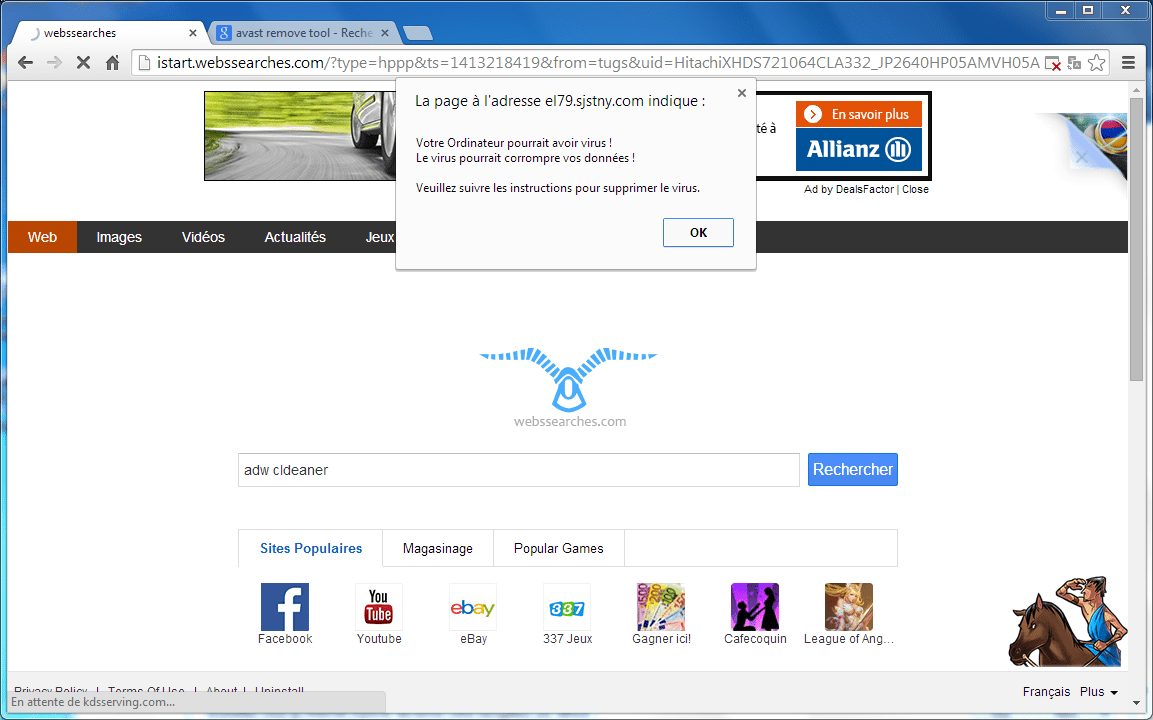Confirm the virus alert with OK
The width and height of the screenshot is (1153, 720).
(698, 232)
